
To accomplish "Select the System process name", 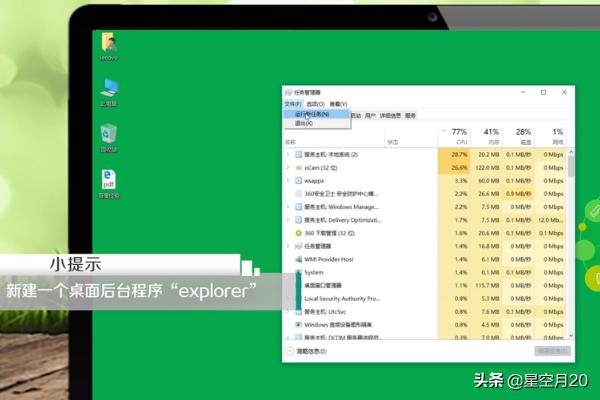I will 314,272.
